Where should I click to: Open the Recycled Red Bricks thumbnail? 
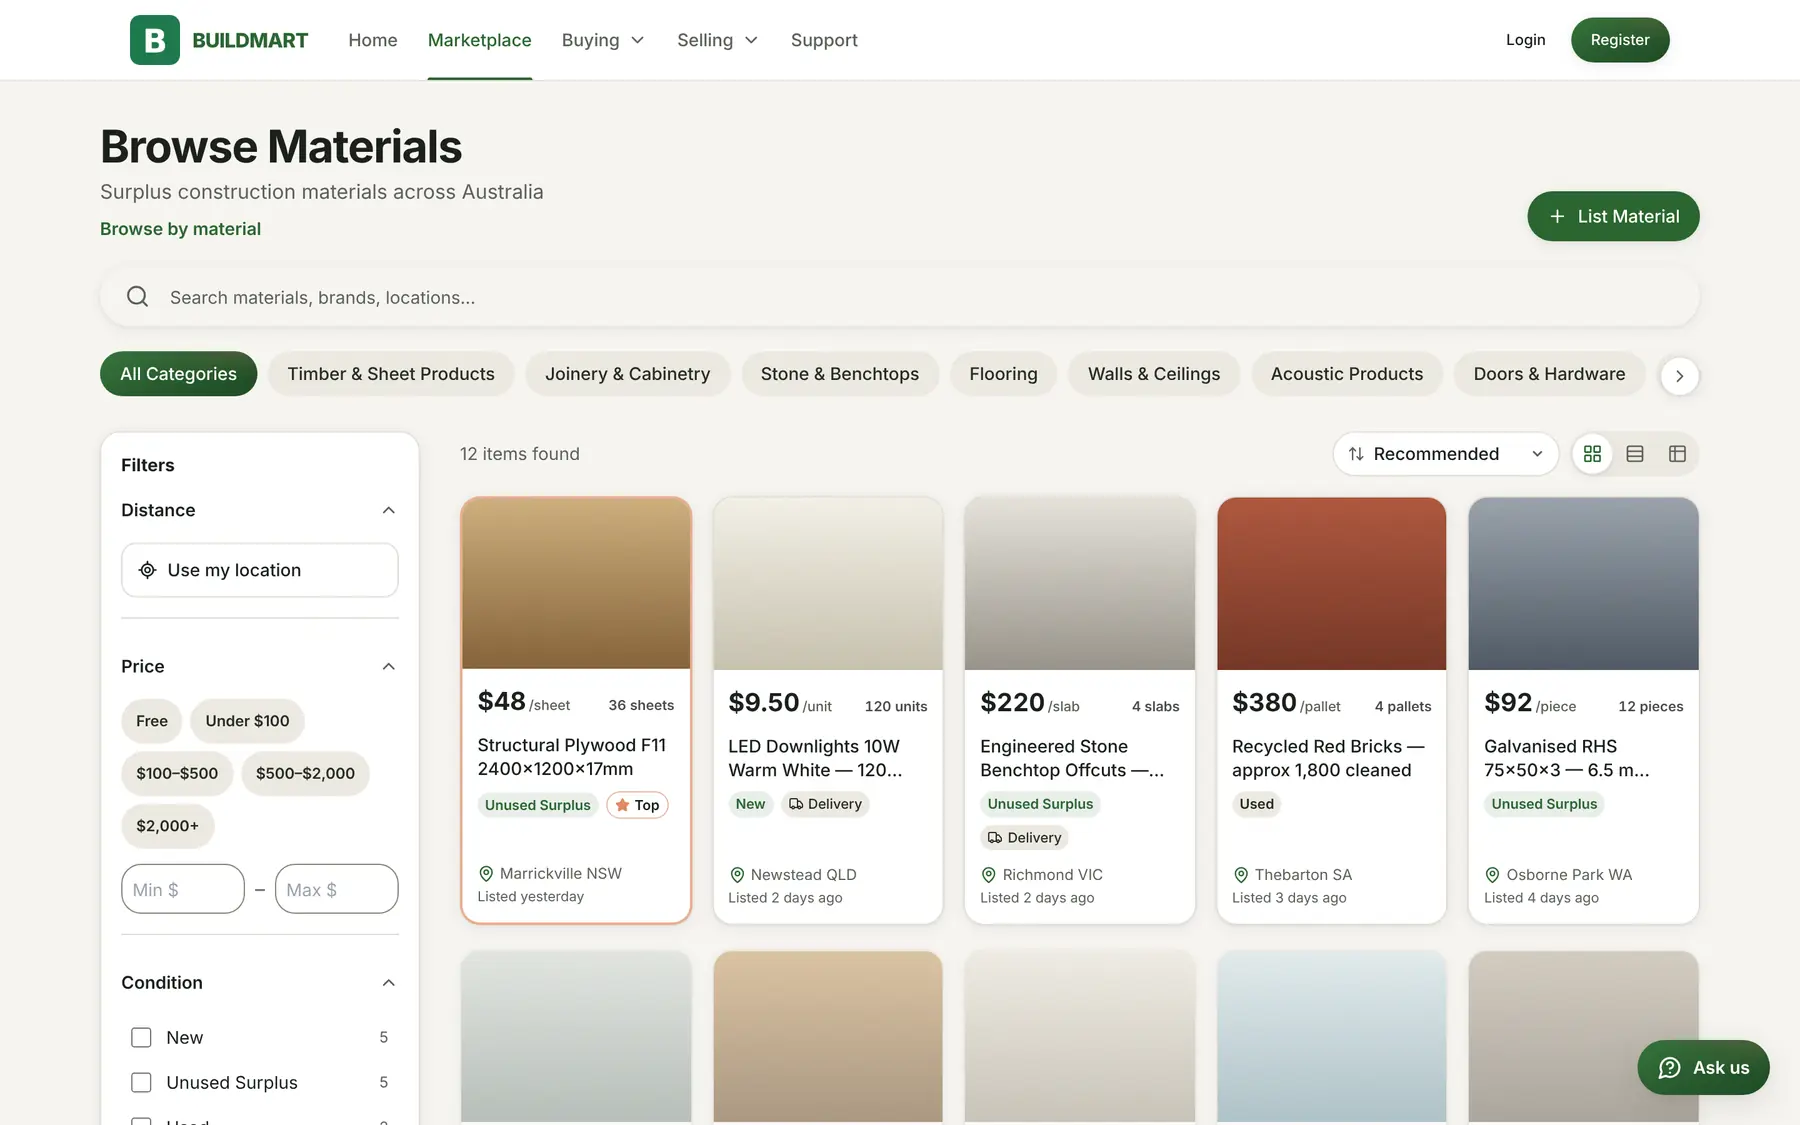[1331, 584]
